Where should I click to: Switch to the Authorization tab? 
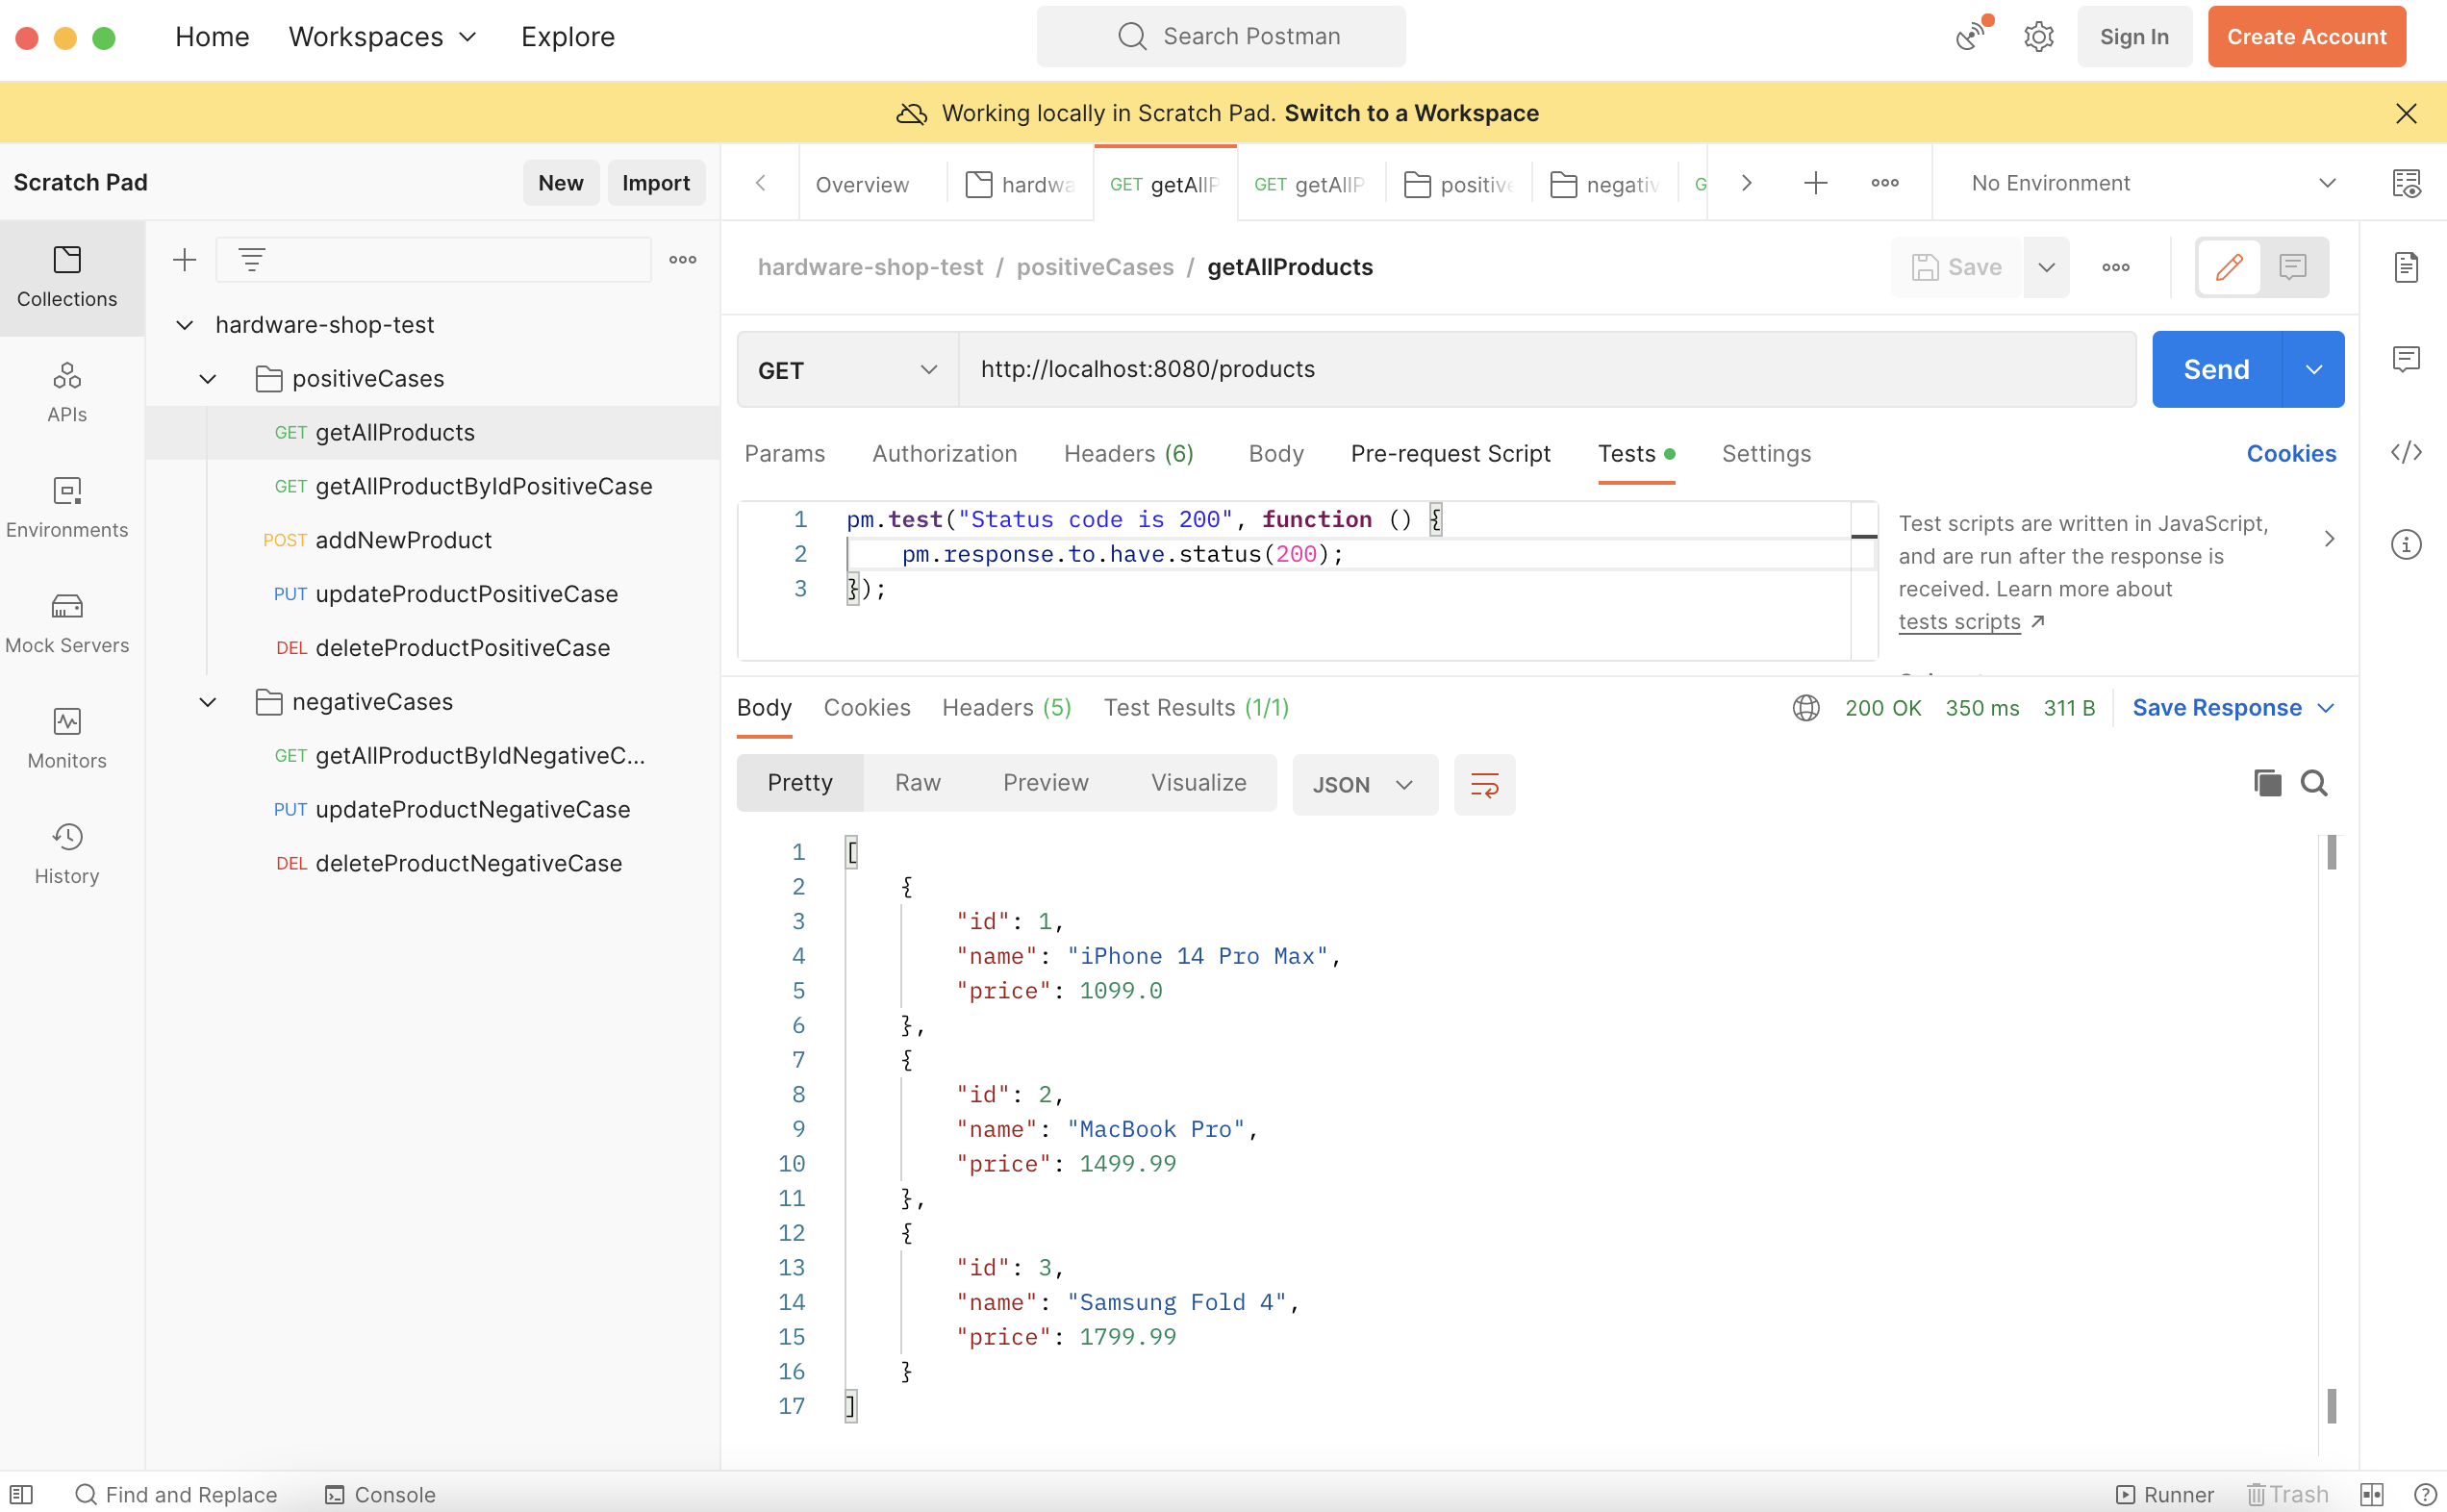944,453
